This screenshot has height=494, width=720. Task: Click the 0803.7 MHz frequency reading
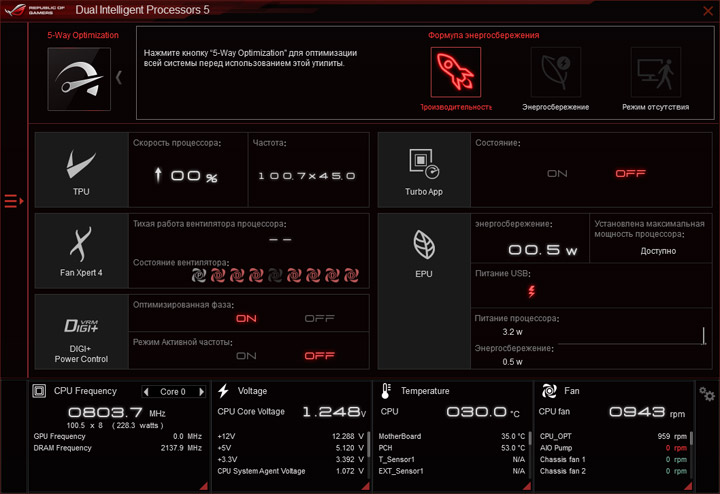117,412
